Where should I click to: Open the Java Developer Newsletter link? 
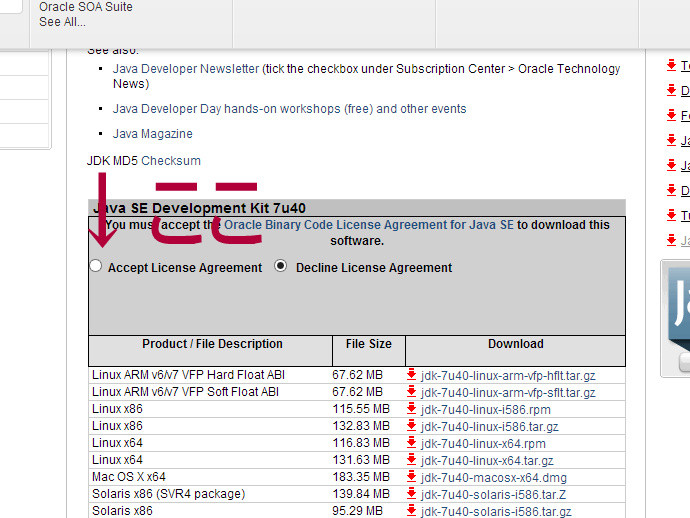186,69
